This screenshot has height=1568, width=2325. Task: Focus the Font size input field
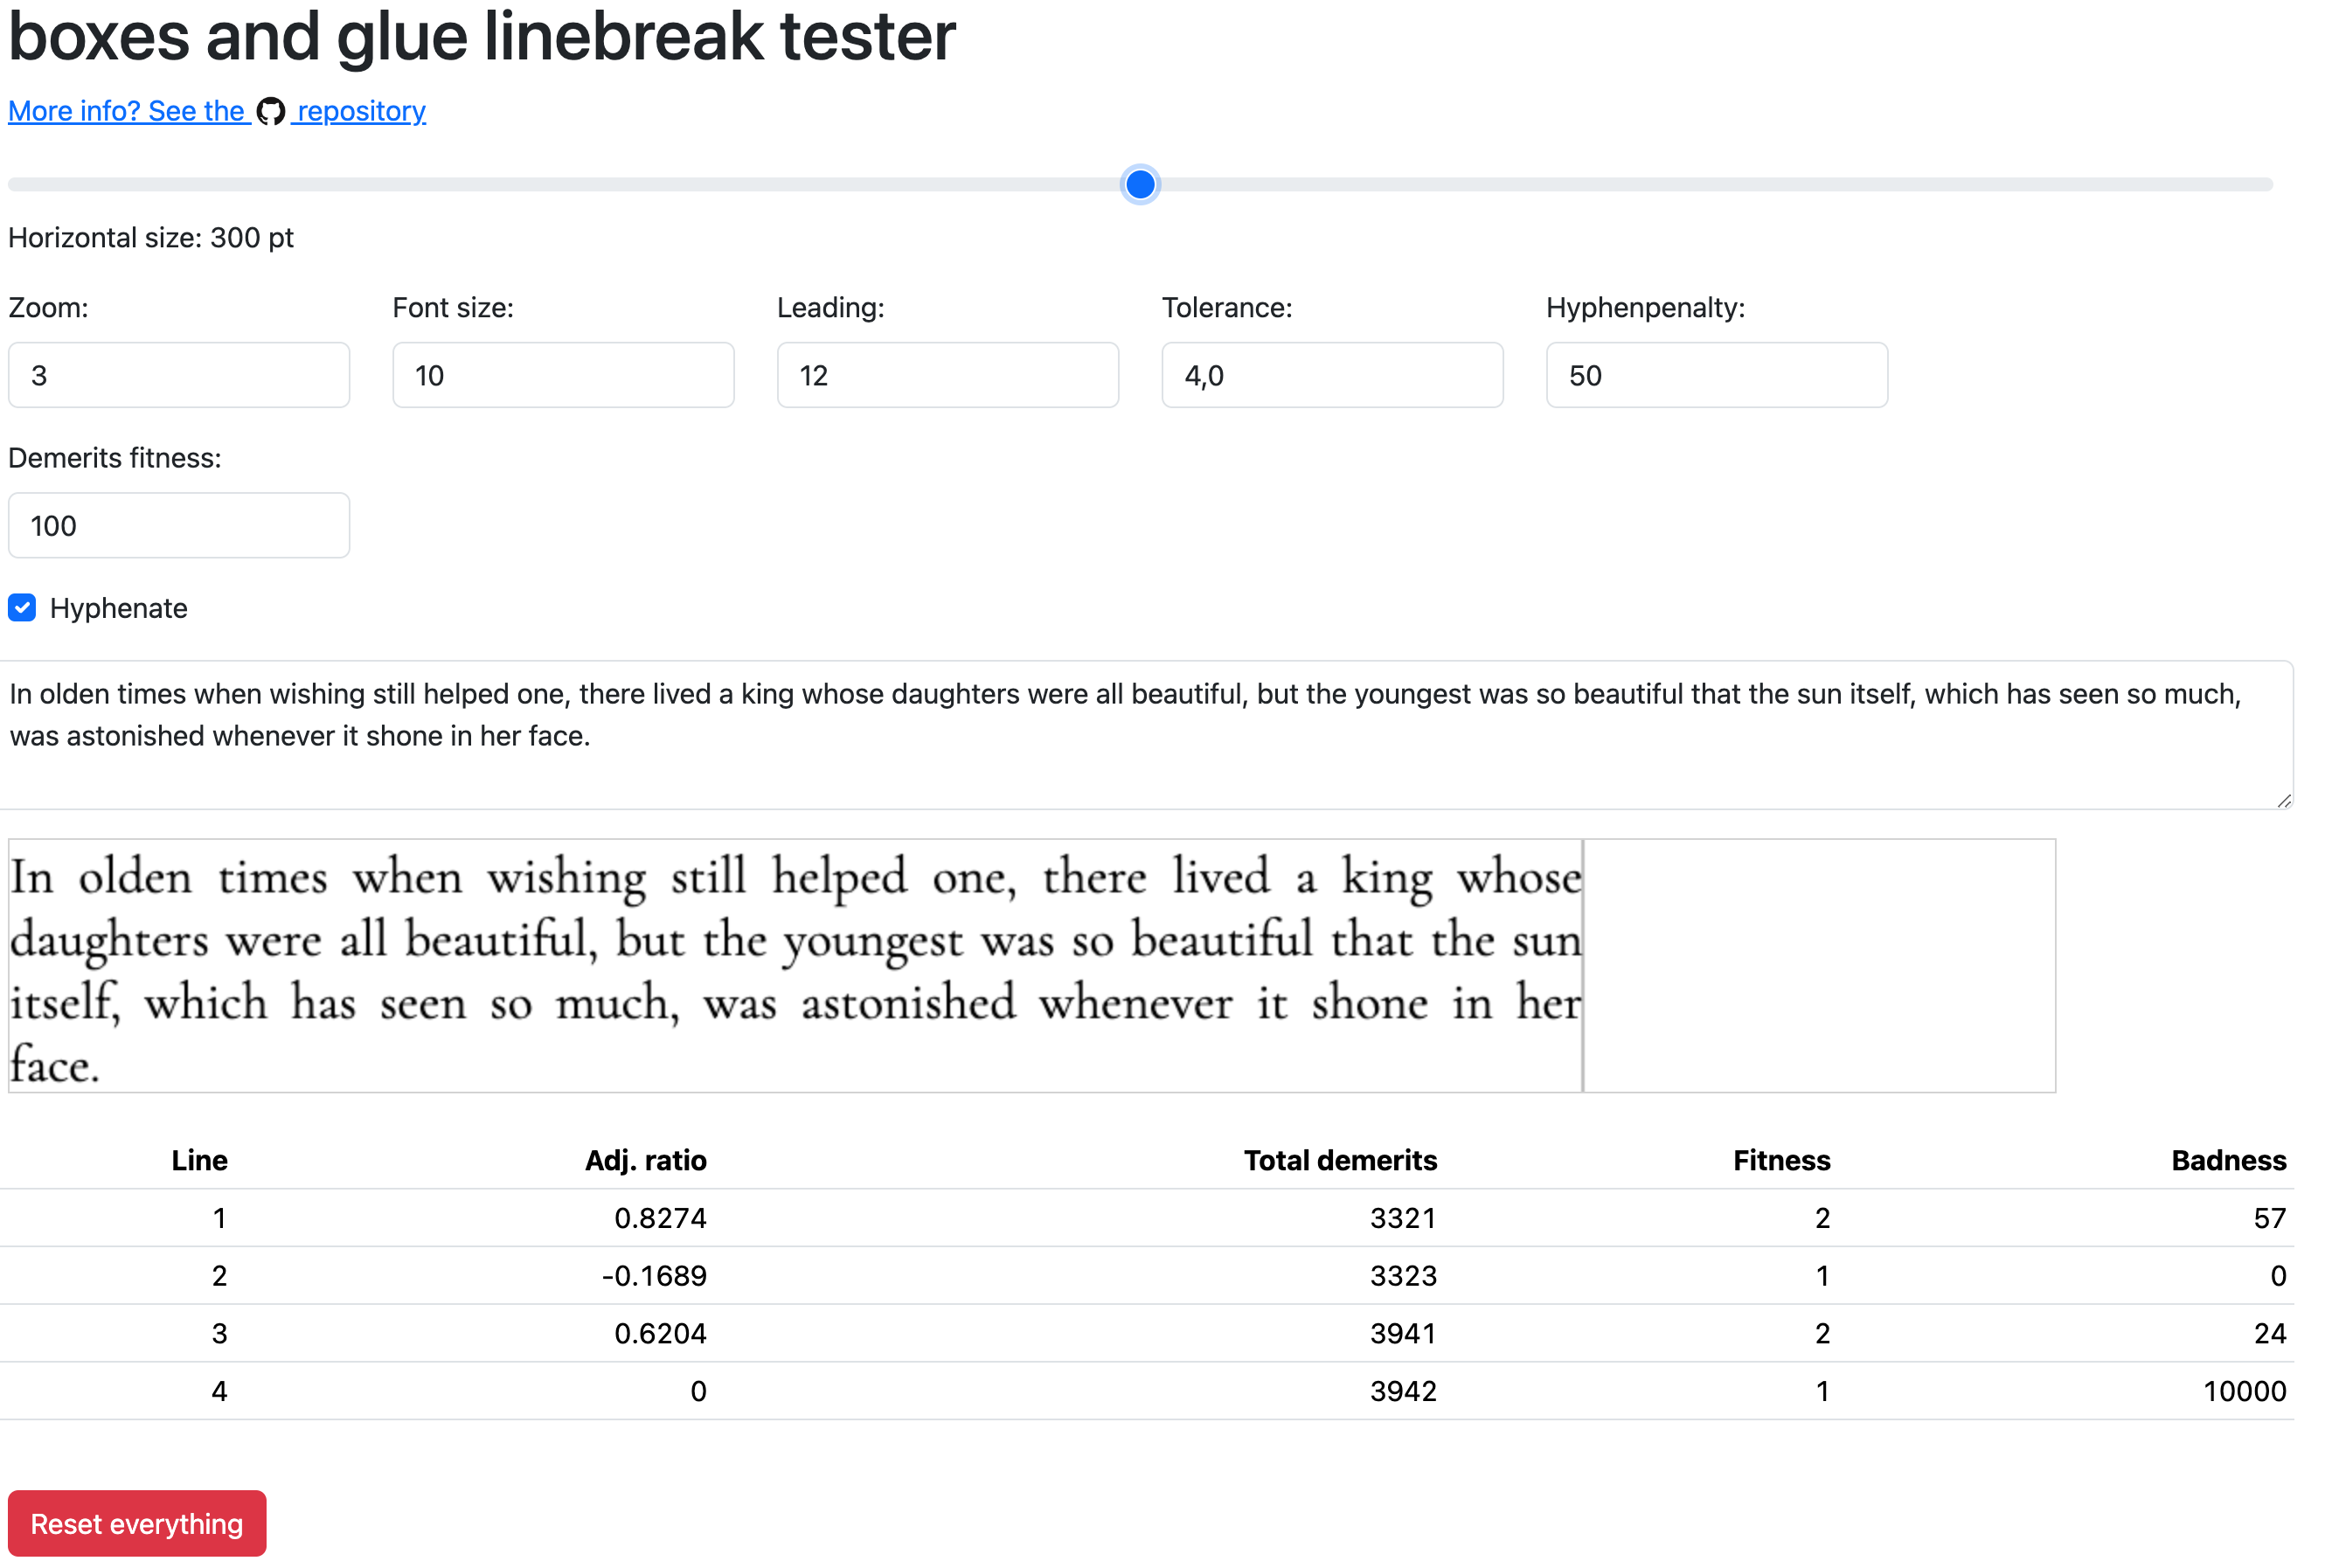[x=563, y=375]
